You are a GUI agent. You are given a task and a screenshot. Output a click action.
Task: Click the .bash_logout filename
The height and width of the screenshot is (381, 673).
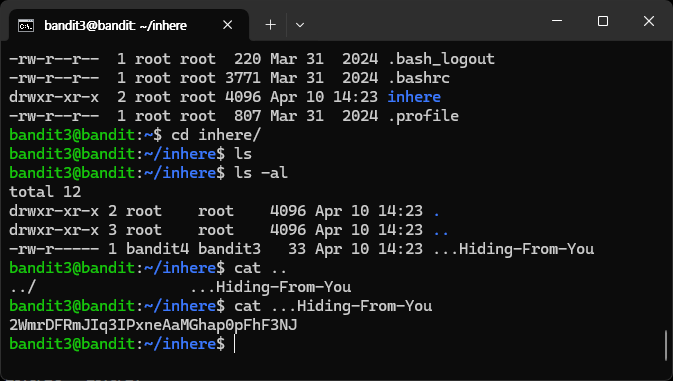click(441, 59)
